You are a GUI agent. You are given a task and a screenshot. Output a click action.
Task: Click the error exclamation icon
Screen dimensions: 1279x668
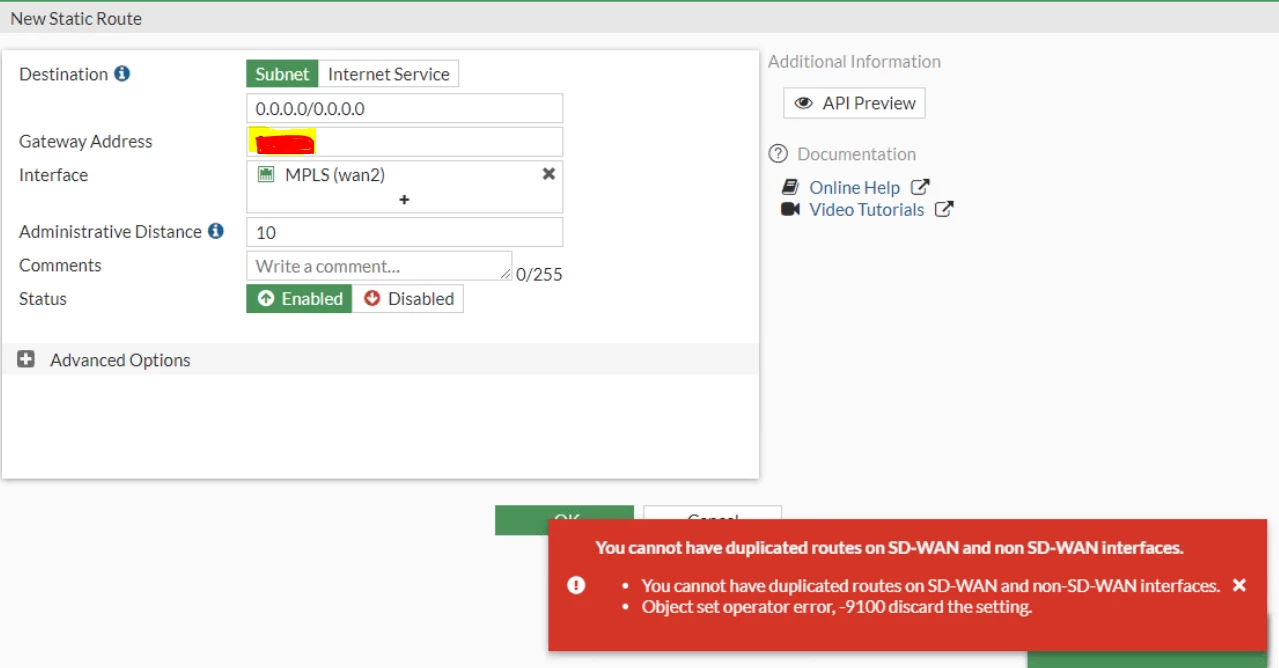pyautogui.click(x=576, y=586)
